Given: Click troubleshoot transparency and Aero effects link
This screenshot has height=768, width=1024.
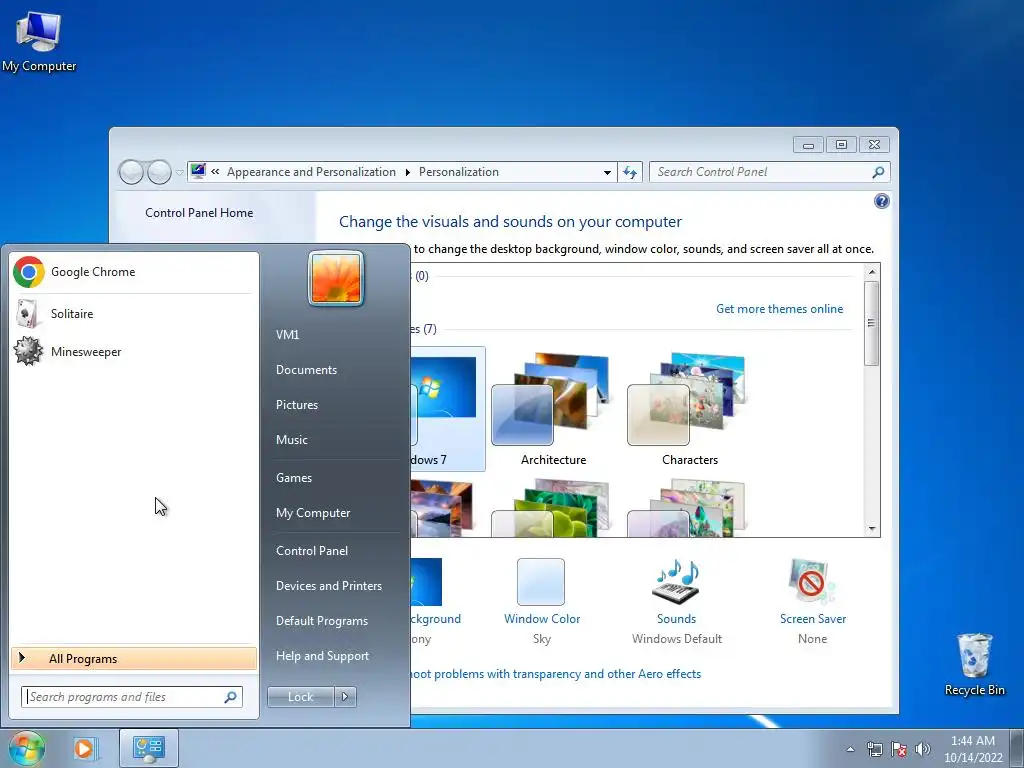Looking at the screenshot, I should [555, 674].
